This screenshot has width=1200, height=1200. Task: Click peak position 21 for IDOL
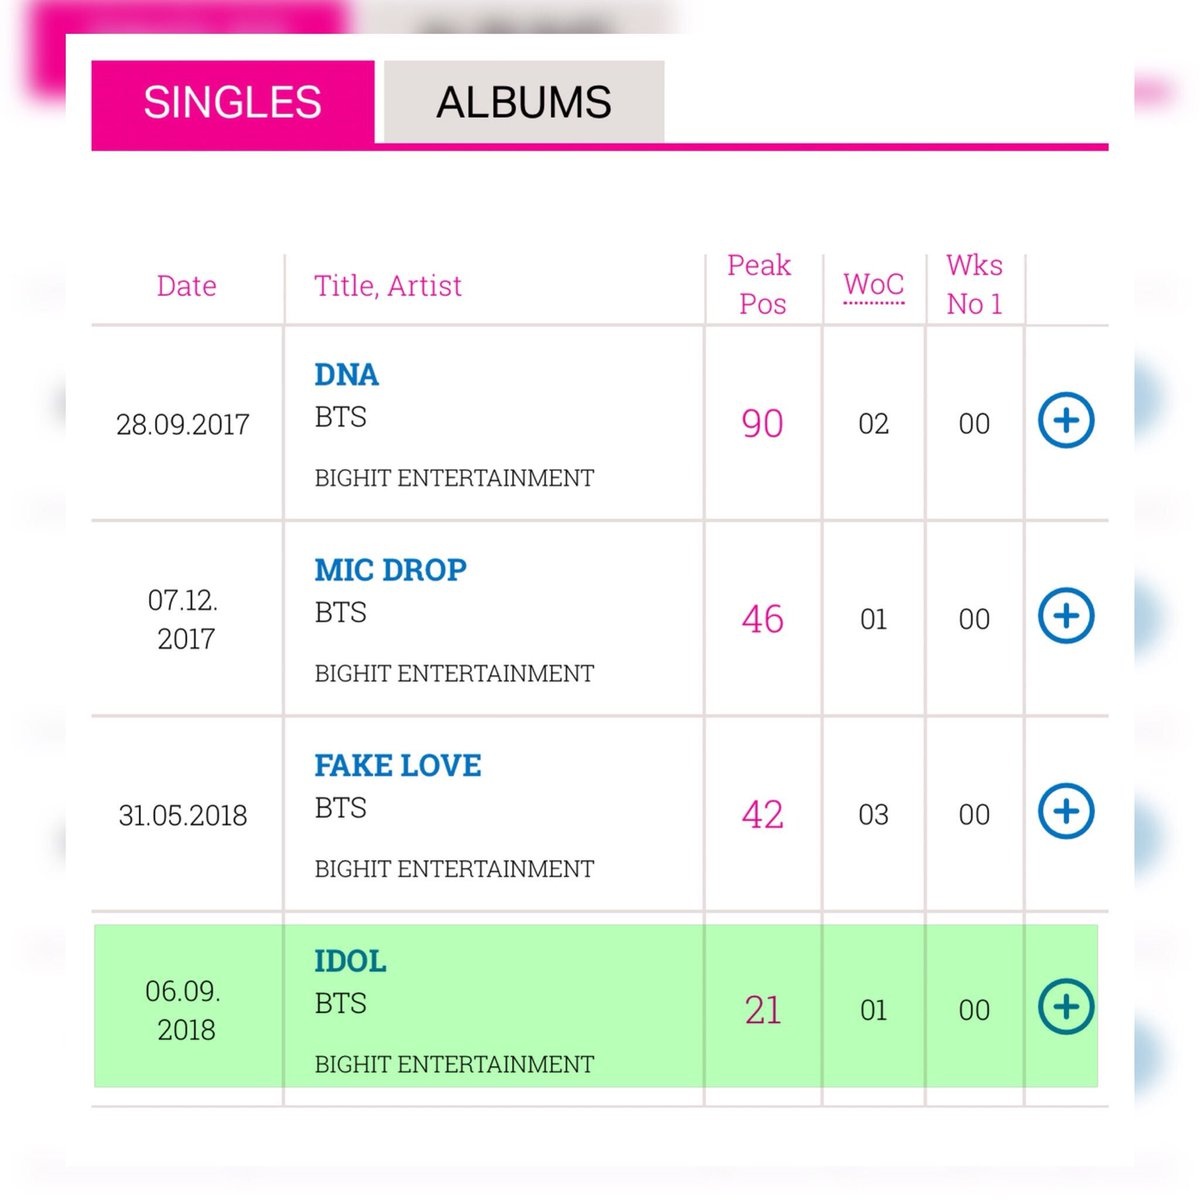[x=762, y=1010]
